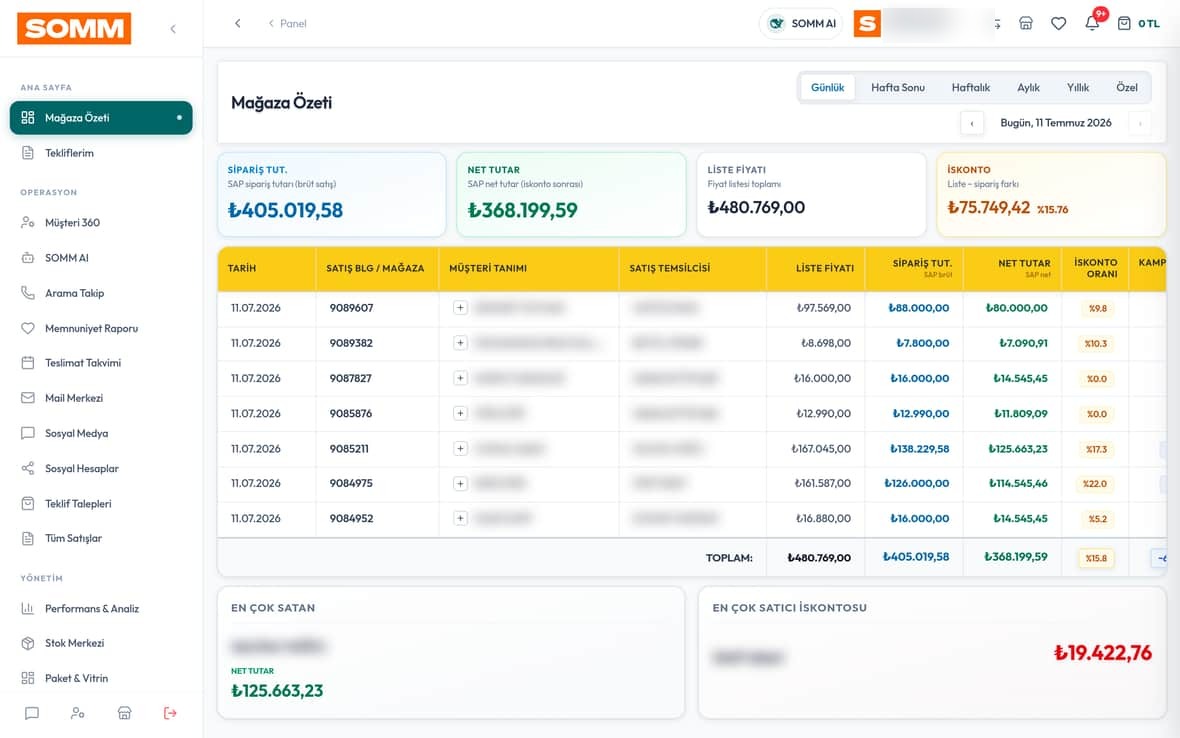Open the chat bubble icon in sidebar footer
The height and width of the screenshot is (738, 1180).
pyautogui.click(x=32, y=712)
